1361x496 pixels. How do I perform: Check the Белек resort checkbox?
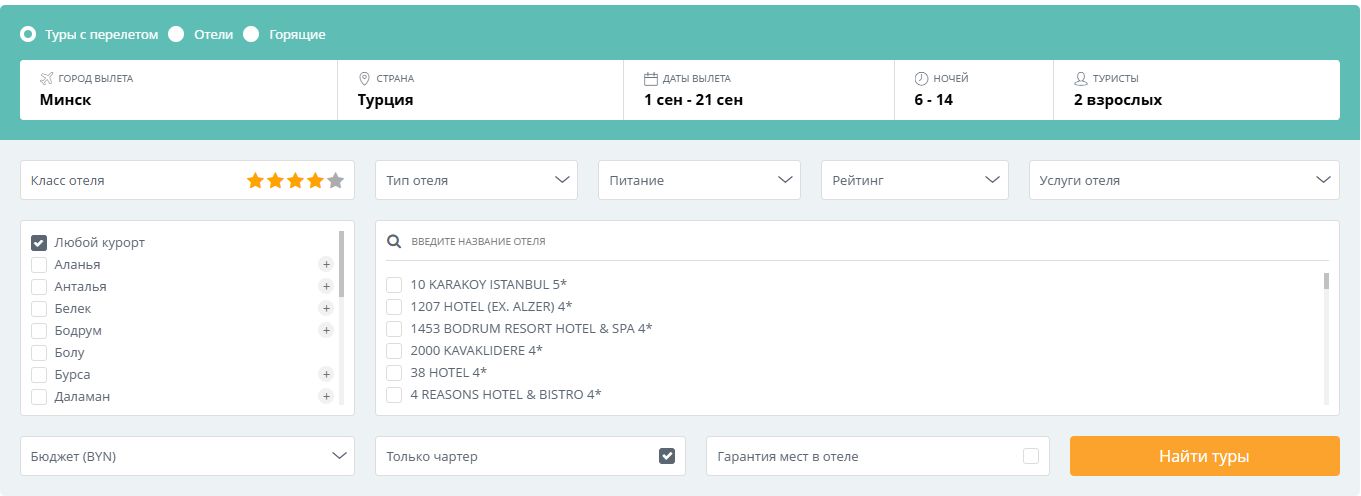click(x=39, y=309)
